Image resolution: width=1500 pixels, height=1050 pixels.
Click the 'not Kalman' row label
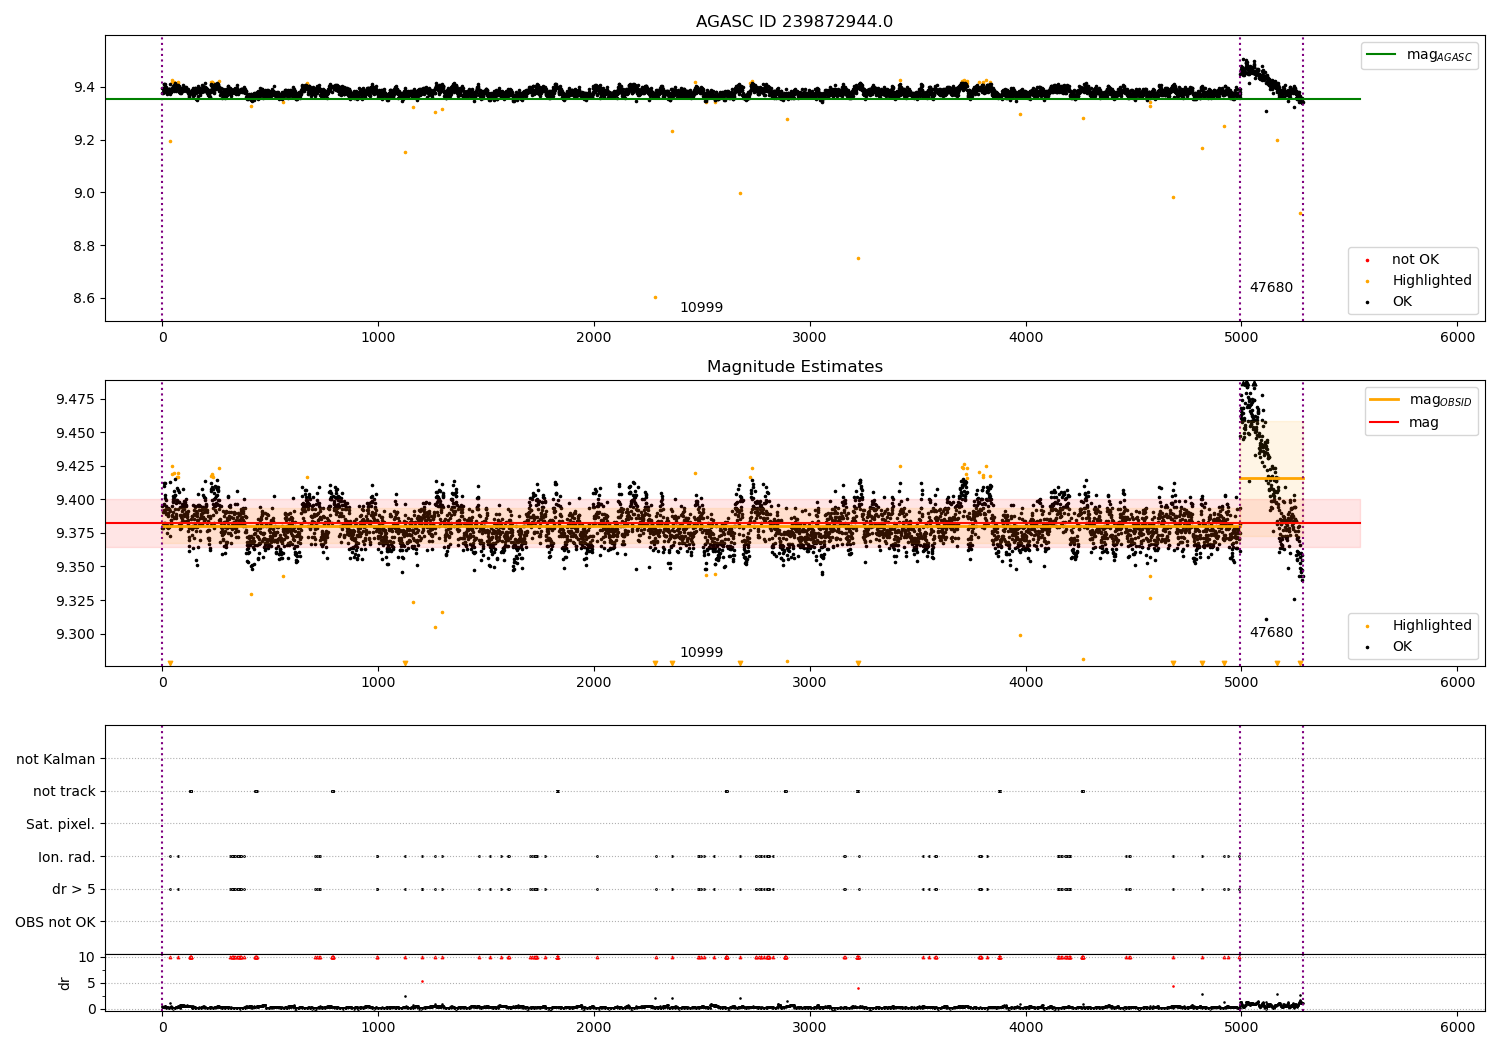tap(56, 760)
